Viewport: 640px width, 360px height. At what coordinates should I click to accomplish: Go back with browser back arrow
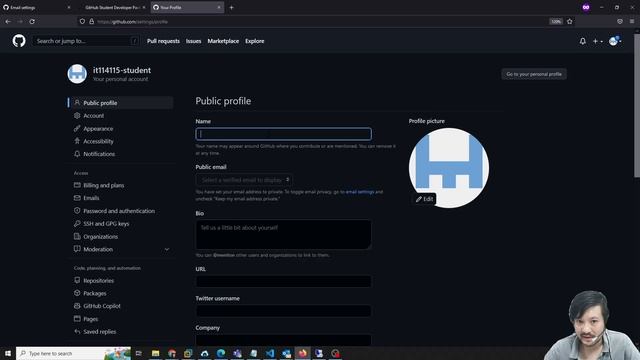pos(8,21)
